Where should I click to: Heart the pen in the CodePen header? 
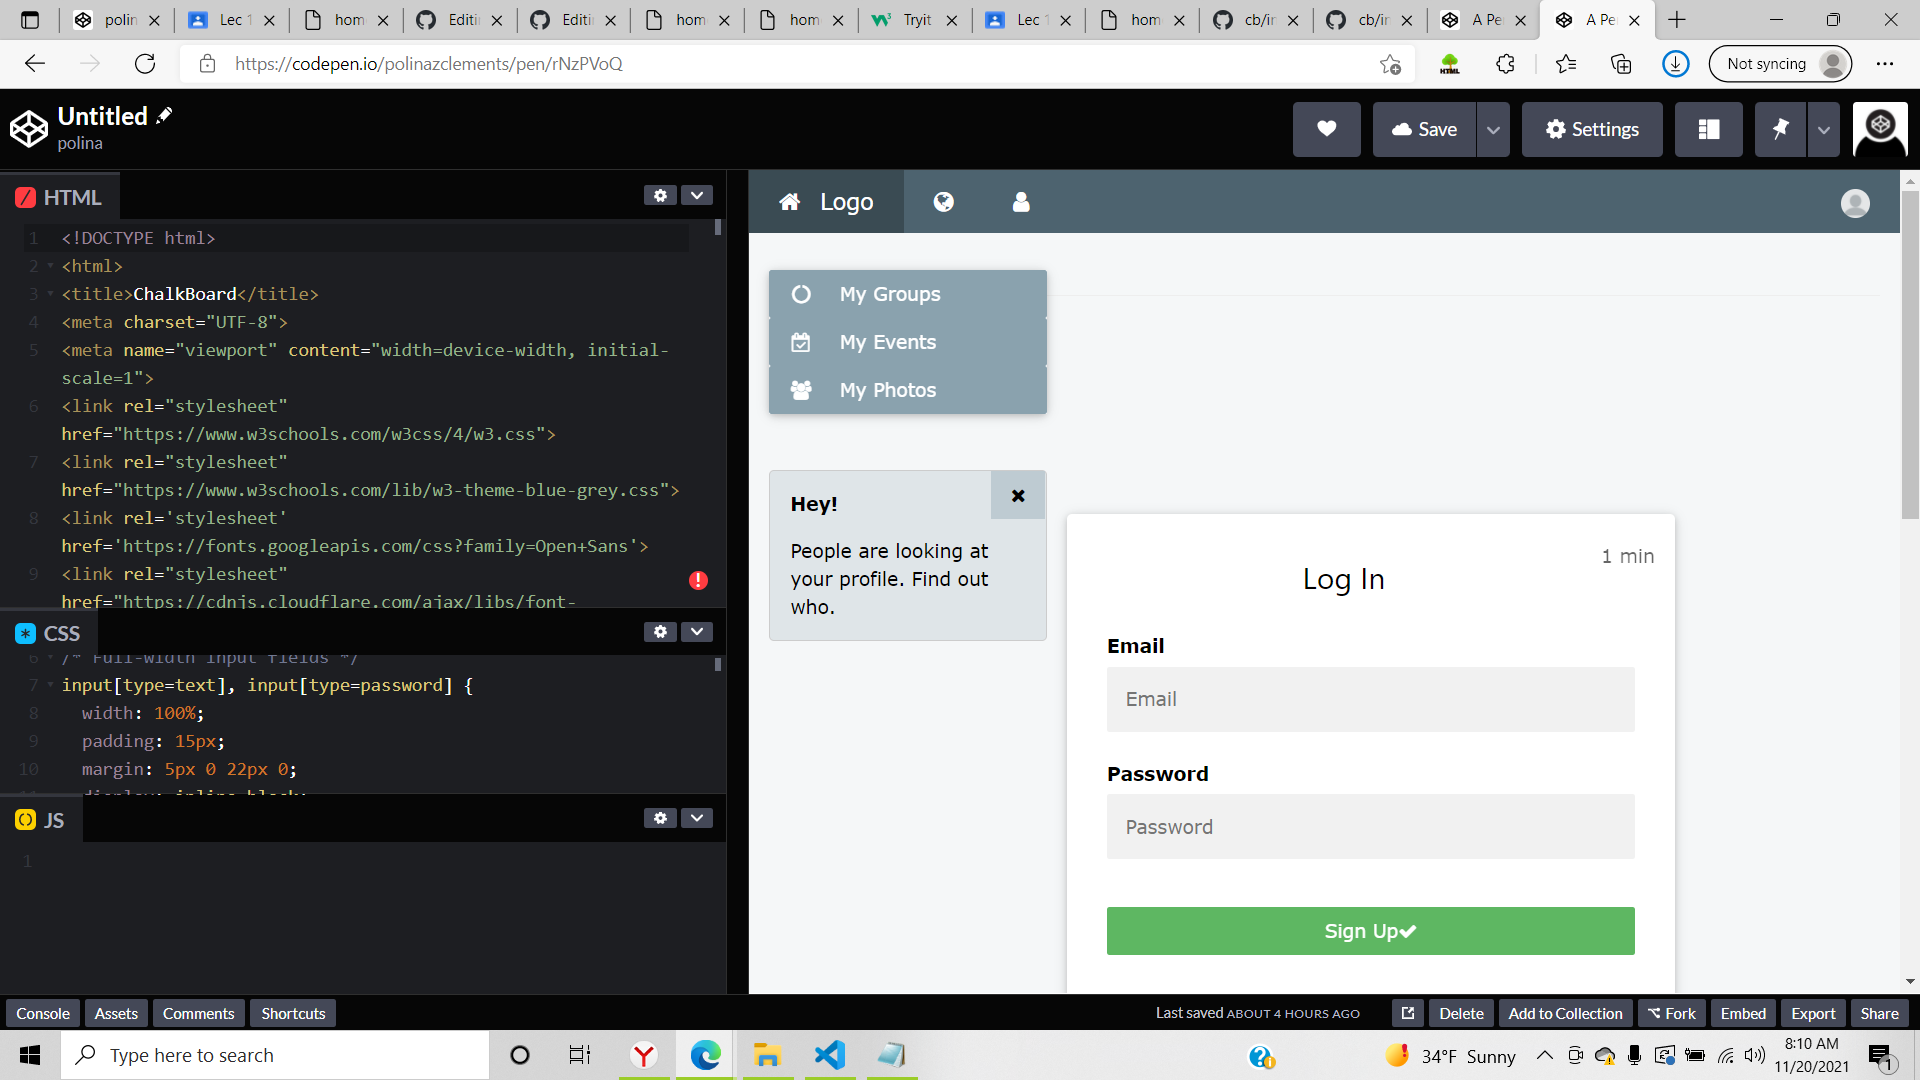click(x=1326, y=129)
